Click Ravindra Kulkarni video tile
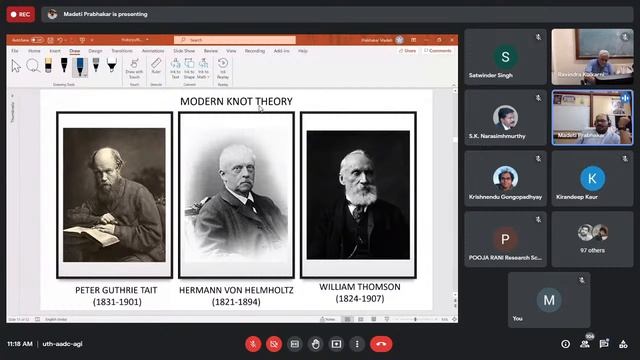 [x=592, y=57]
